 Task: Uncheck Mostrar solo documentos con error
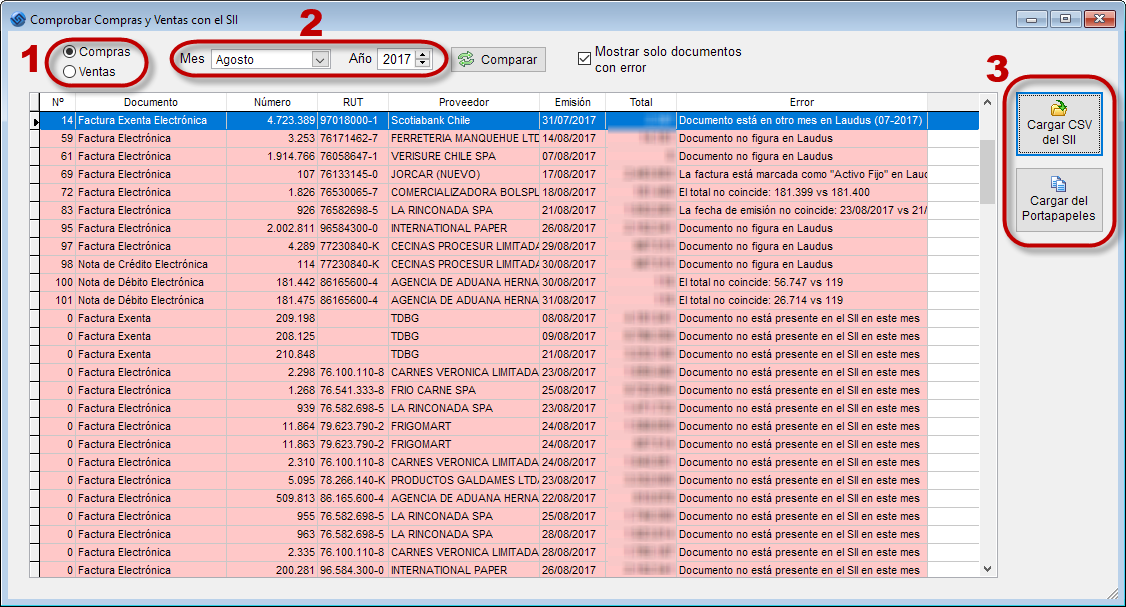coord(585,59)
